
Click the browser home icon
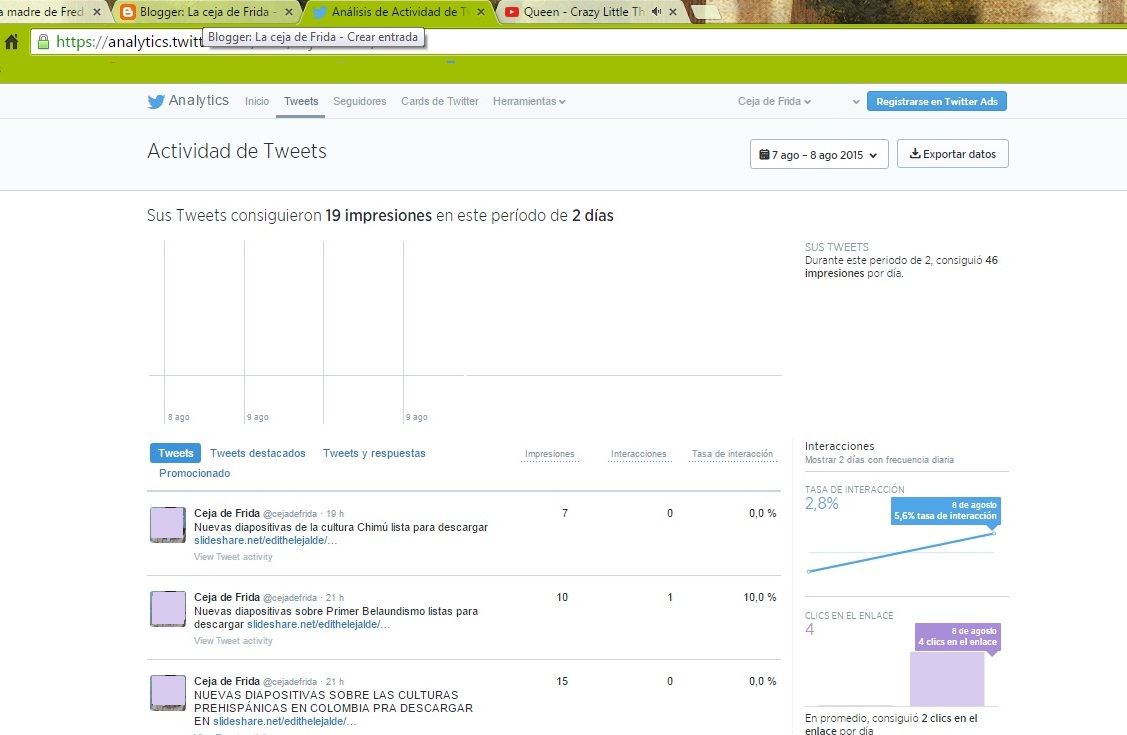pyautogui.click(x=12, y=42)
